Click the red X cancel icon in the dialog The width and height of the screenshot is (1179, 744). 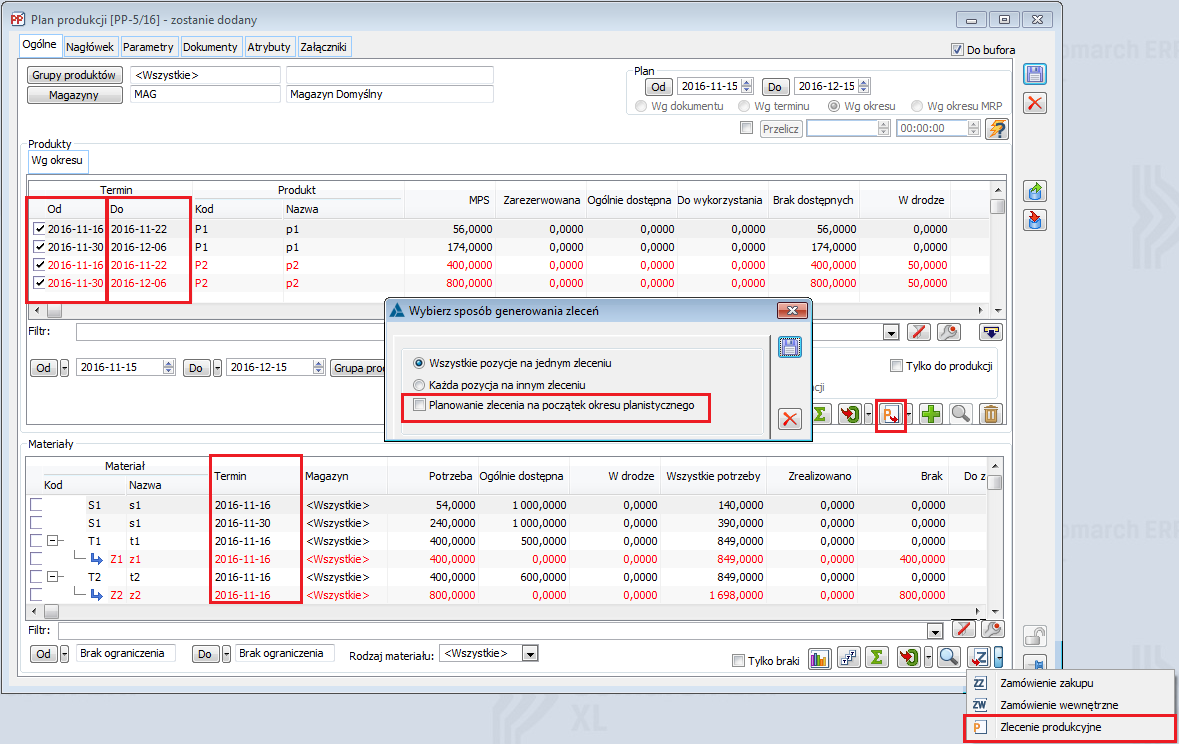click(x=790, y=419)
